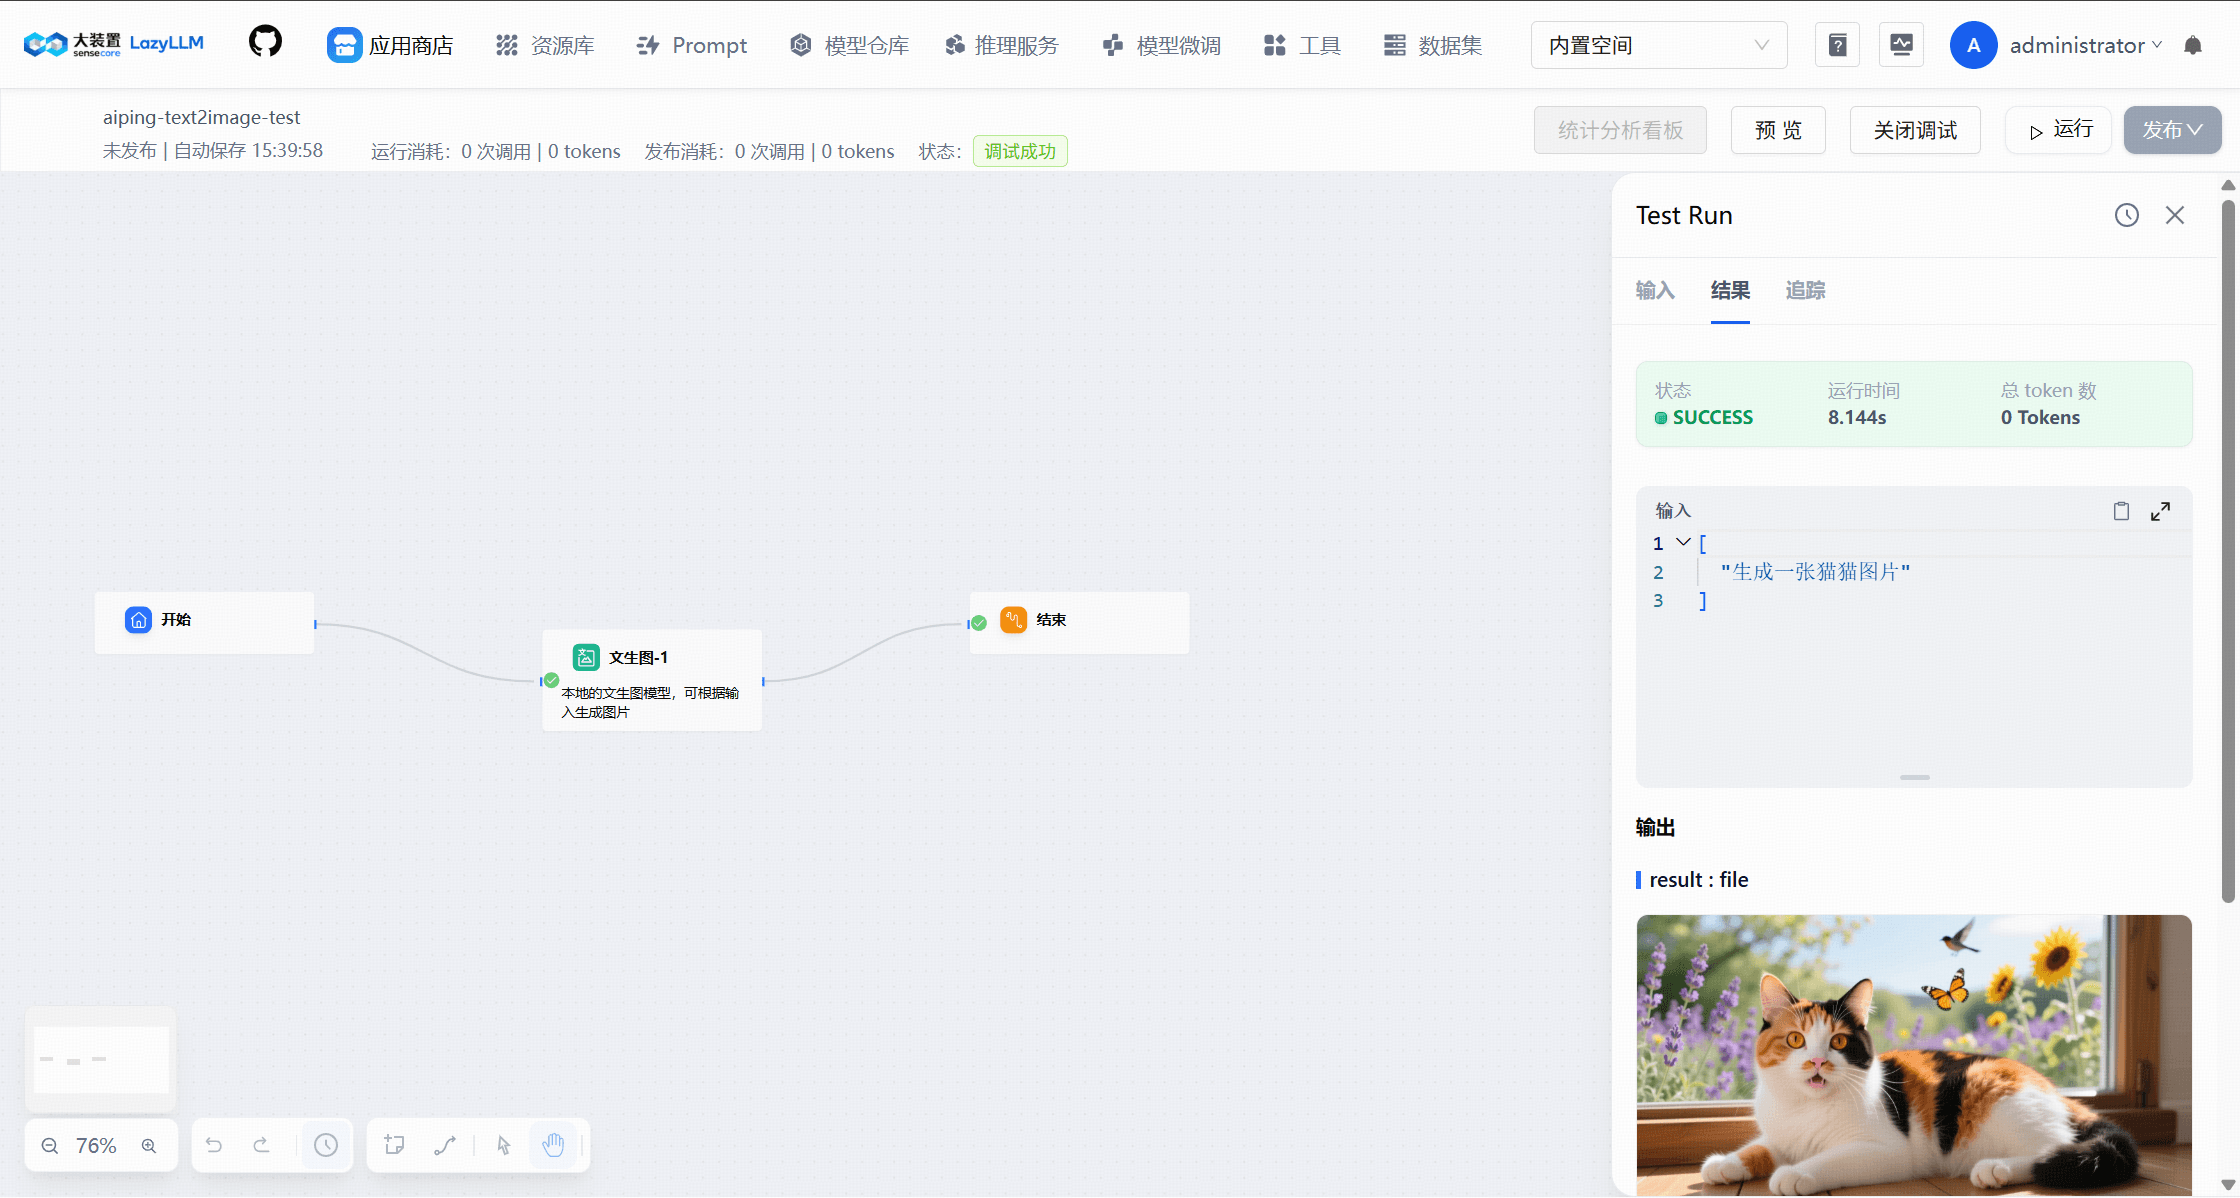The height and width of the screenshot is (1198, 2240).
Task: Zoom out the canvas
Action: 50,1146
